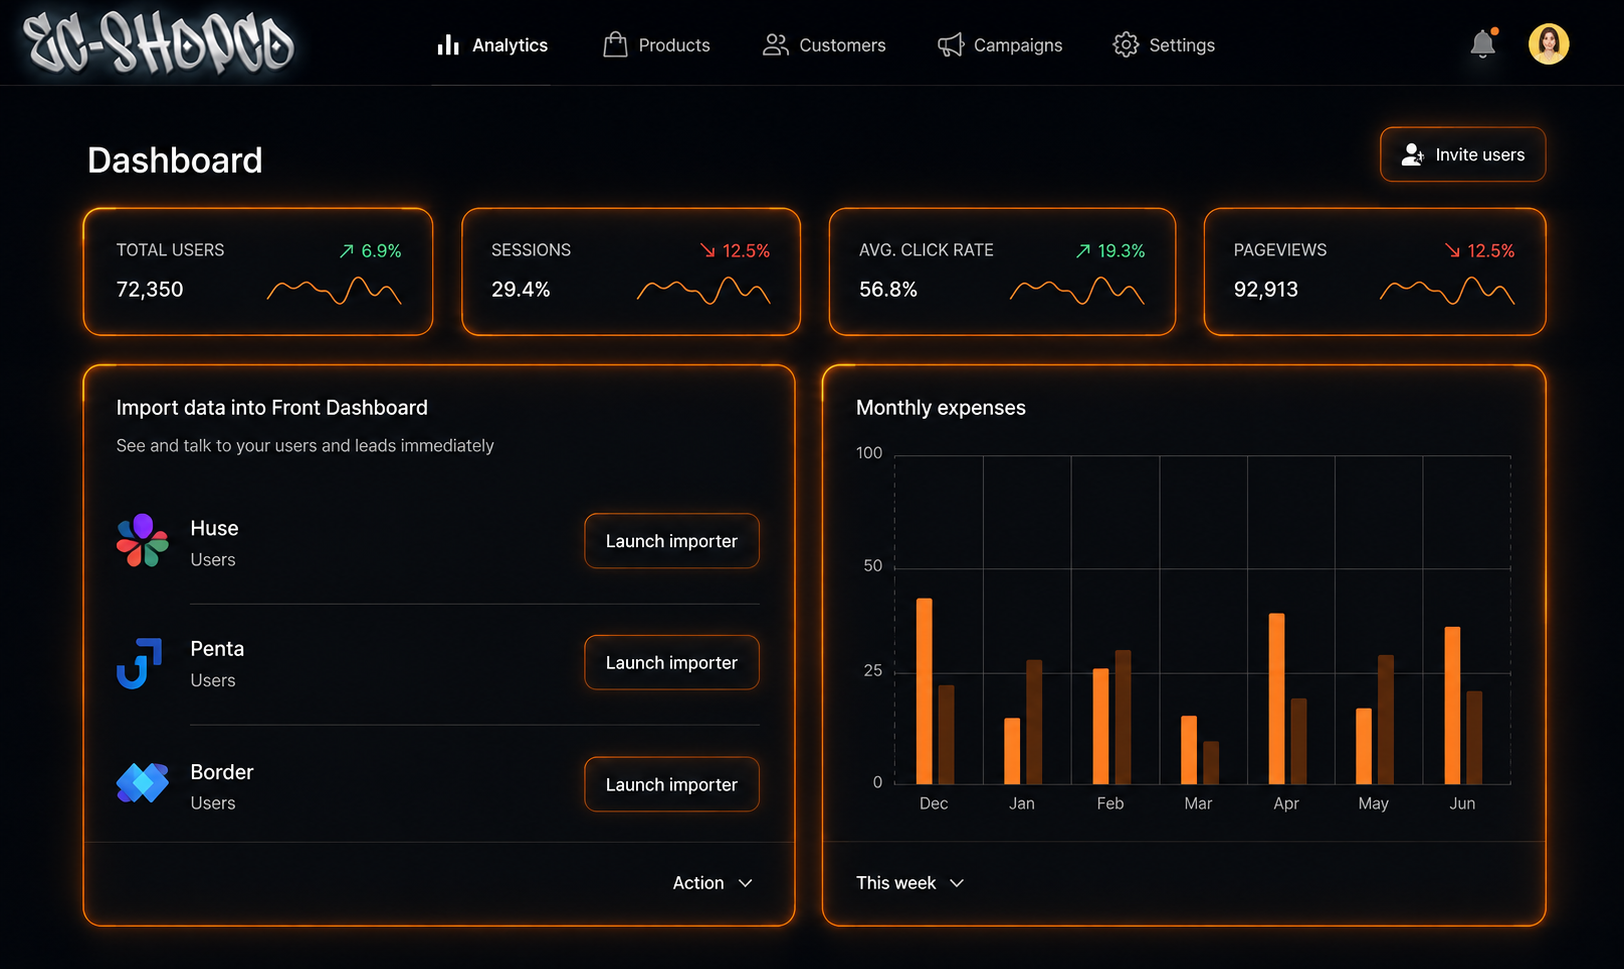
Task: Click the Avg. Click Rate sparkline chart
Action: [x=1077, y=291]
